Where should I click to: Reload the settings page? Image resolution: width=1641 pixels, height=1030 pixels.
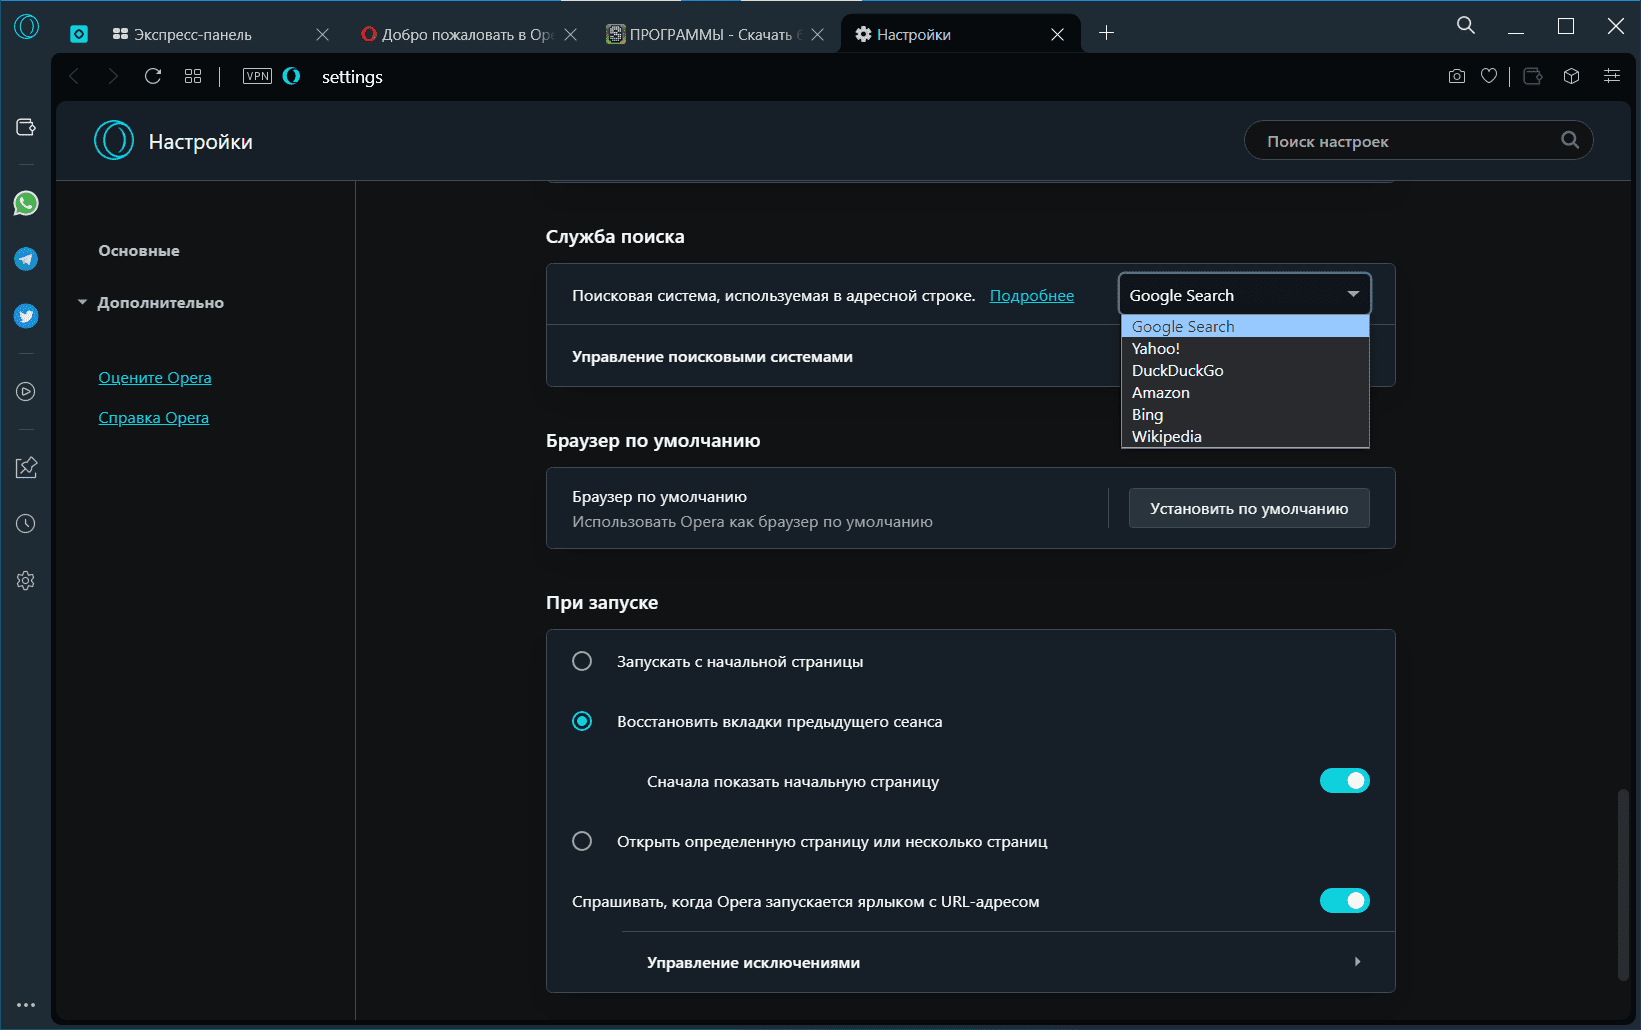point(153,76)
